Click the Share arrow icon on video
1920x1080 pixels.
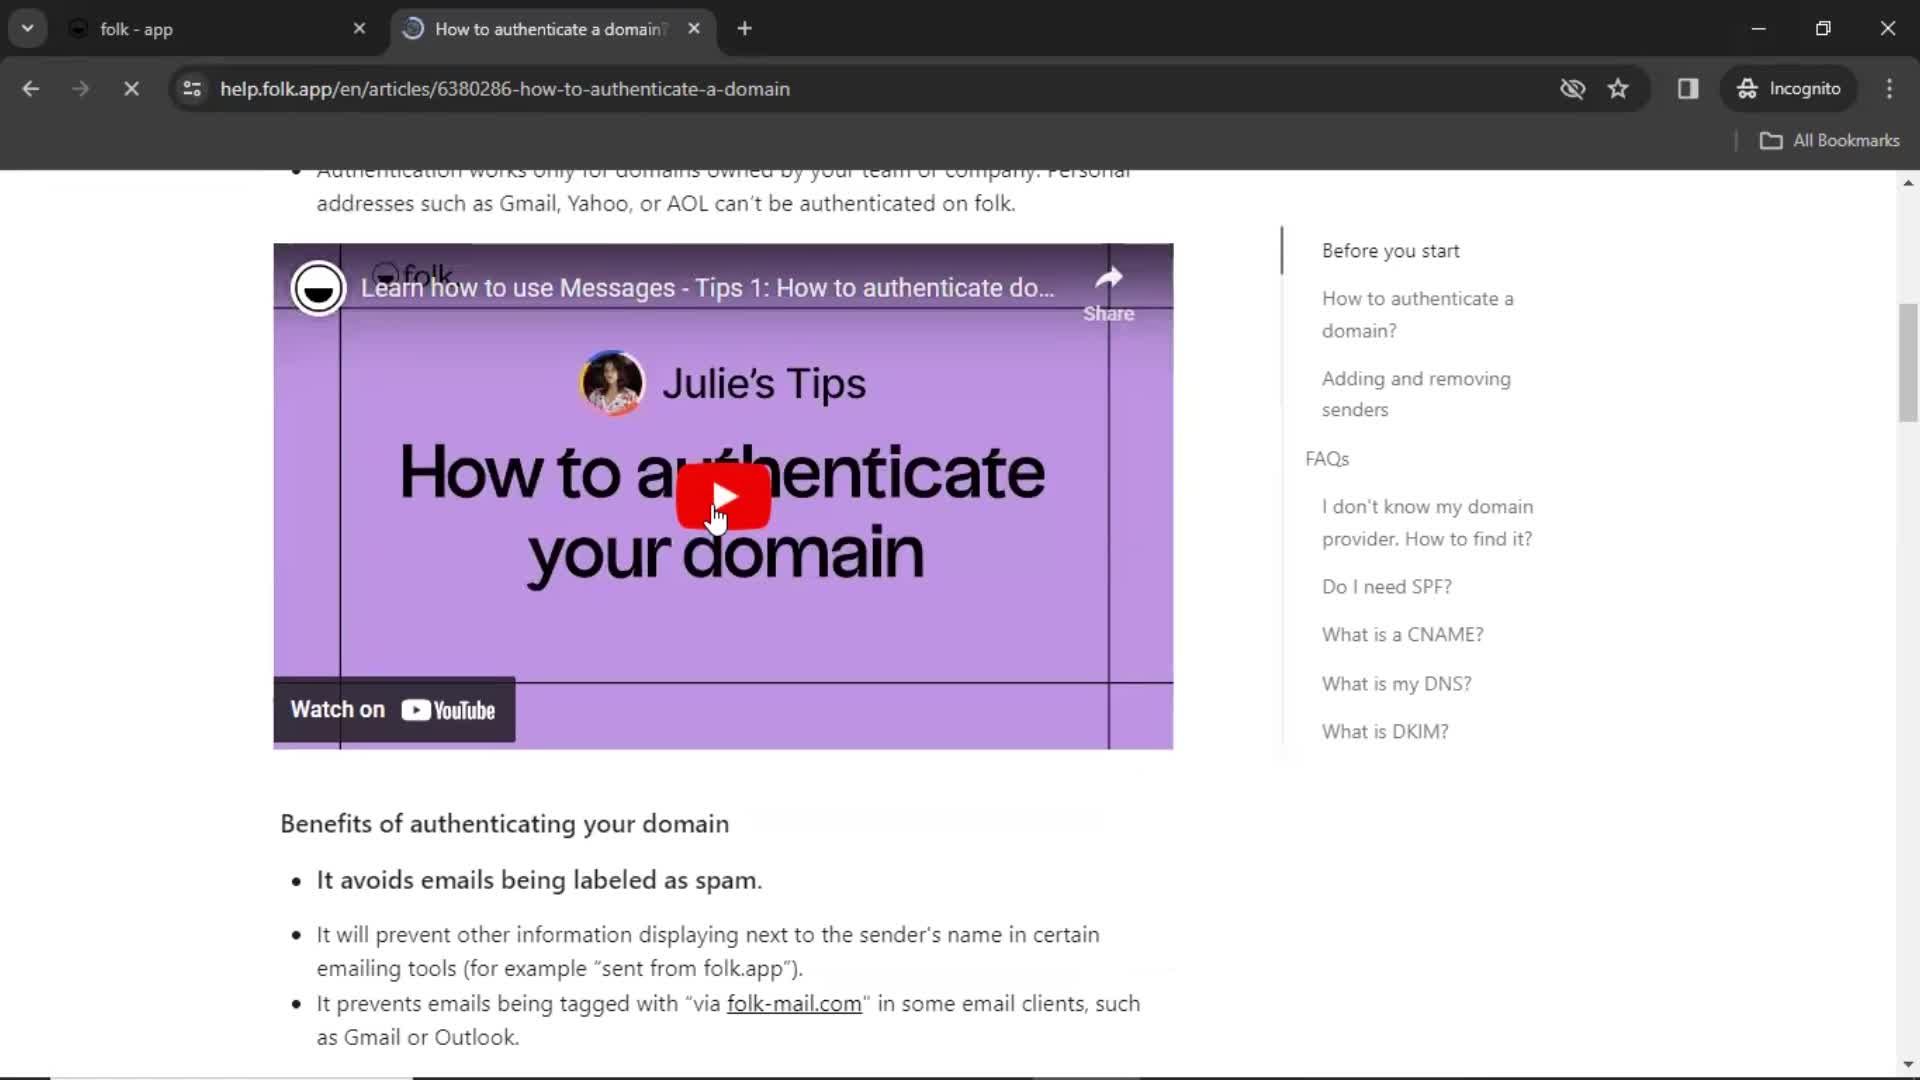point(1108,279)
